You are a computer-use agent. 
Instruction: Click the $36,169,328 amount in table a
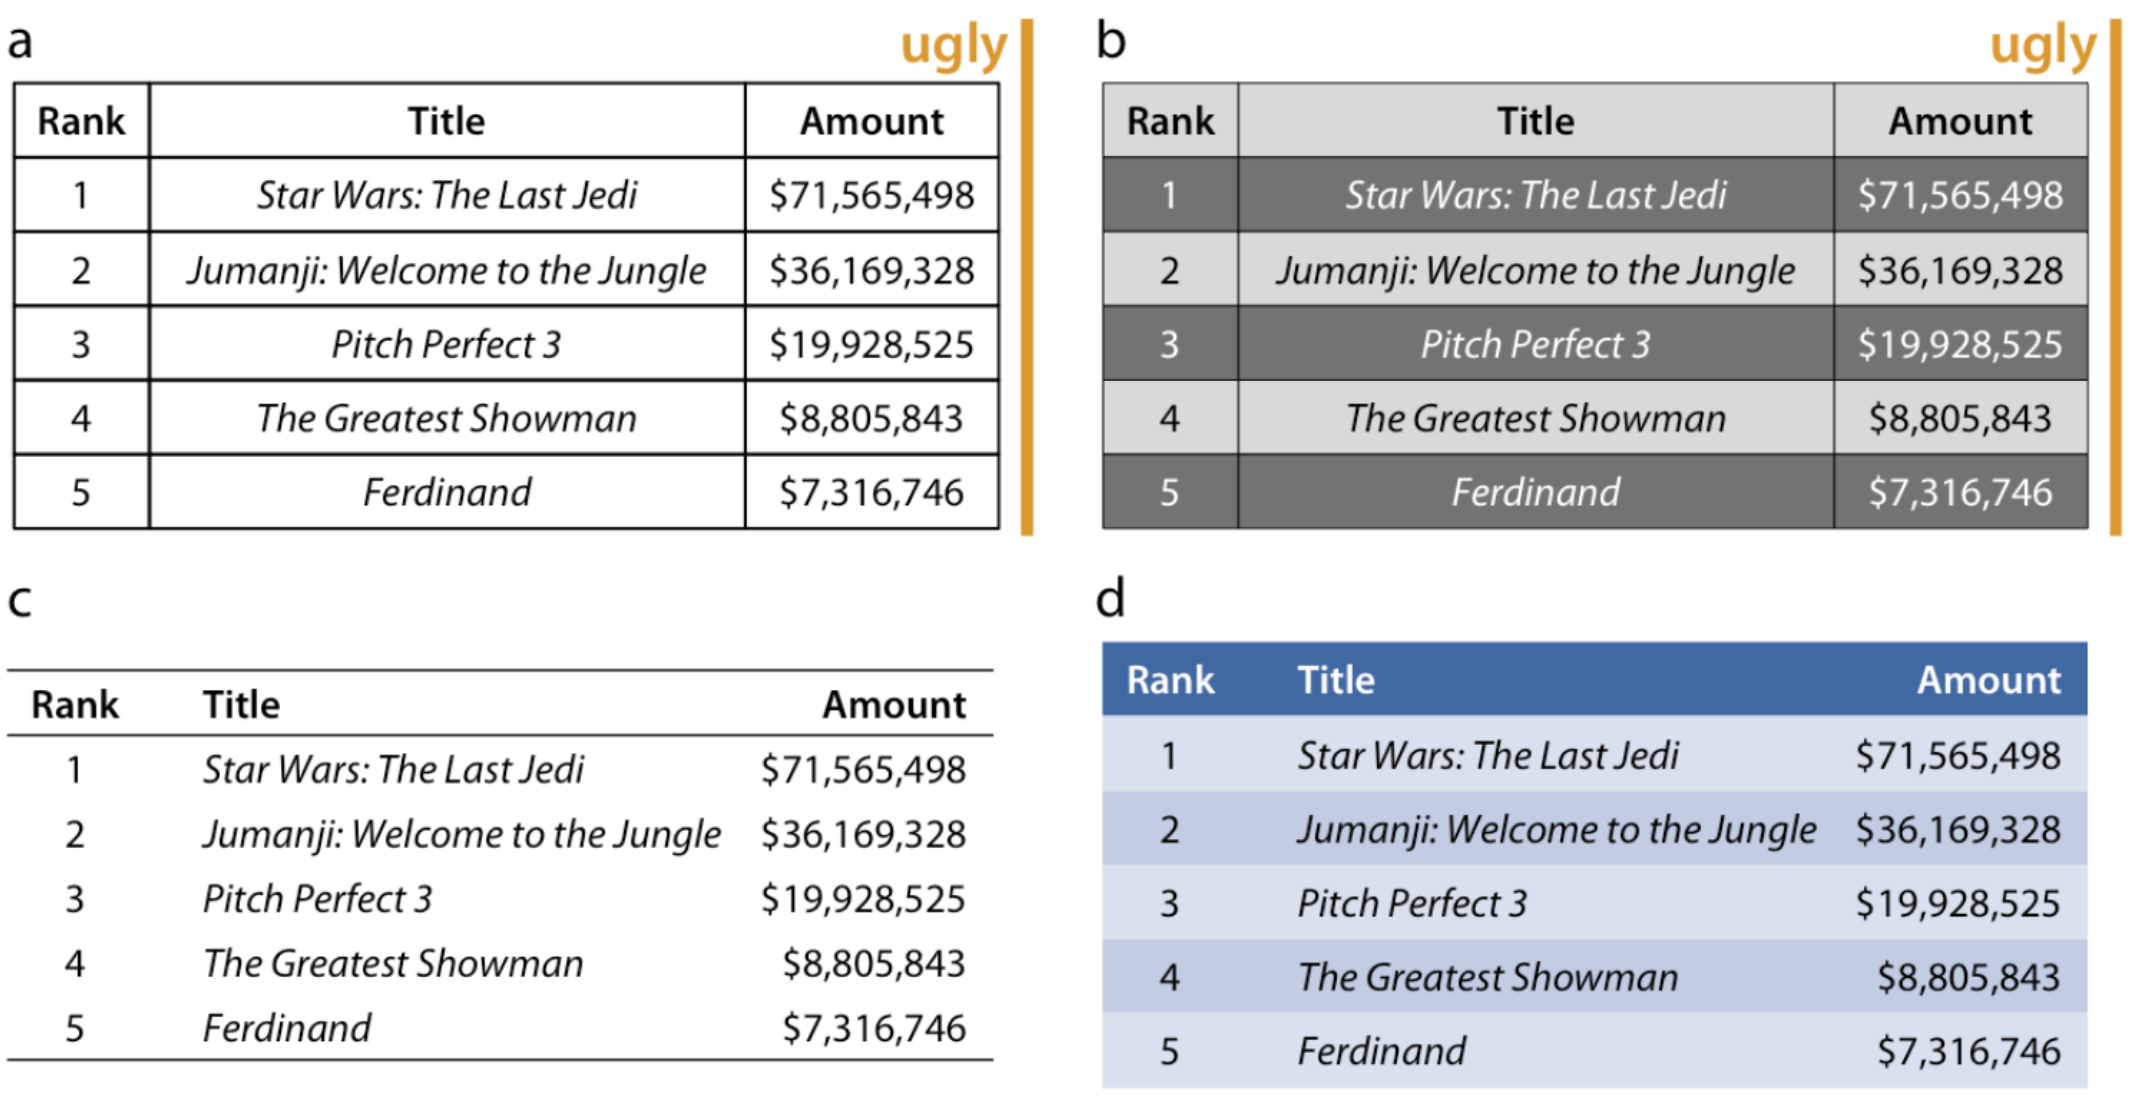pyautogui.click(x=871, y=270)
